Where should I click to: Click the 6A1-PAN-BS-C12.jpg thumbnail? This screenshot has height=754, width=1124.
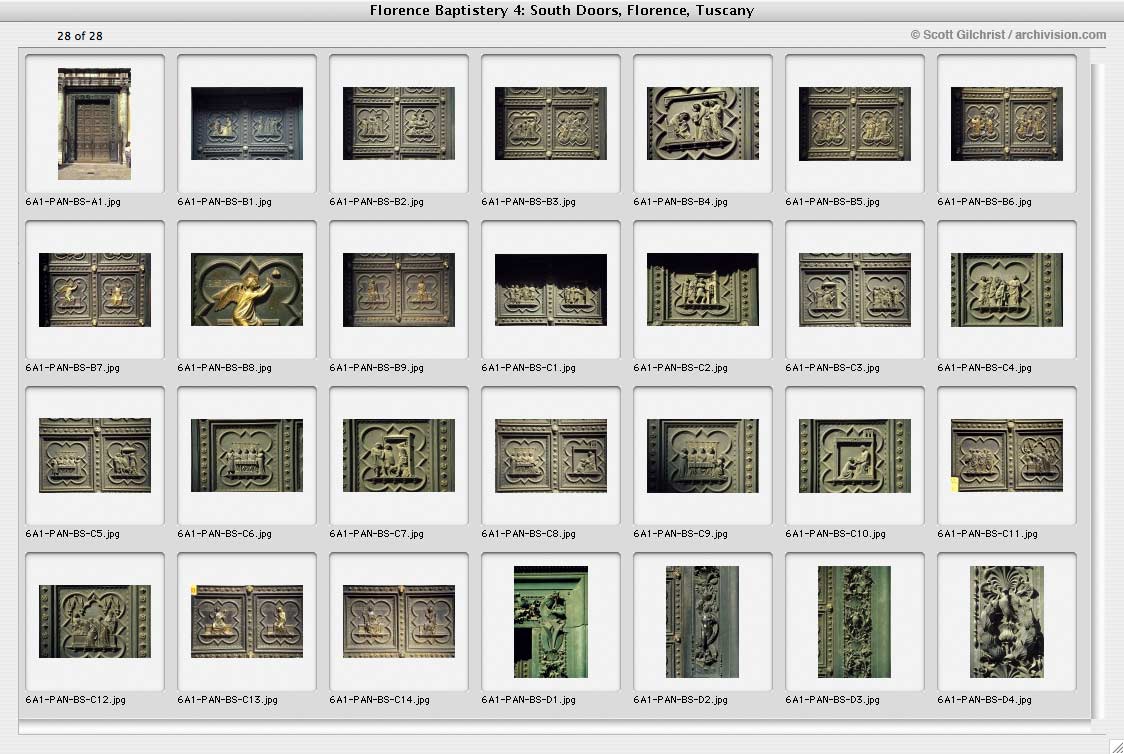coord(95,621)
